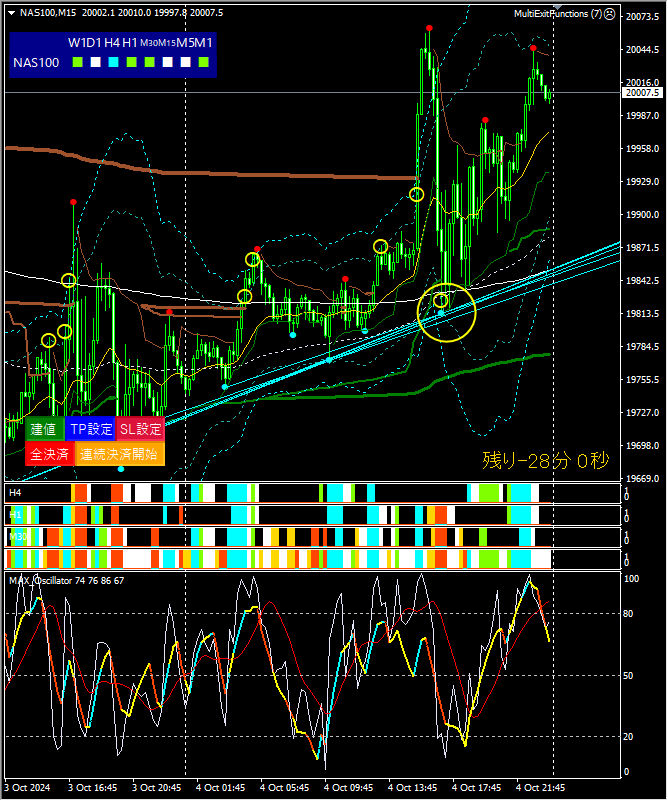Click the D1 timeframe header label
The height and width of the screenshot is (801, 668).
94,43
